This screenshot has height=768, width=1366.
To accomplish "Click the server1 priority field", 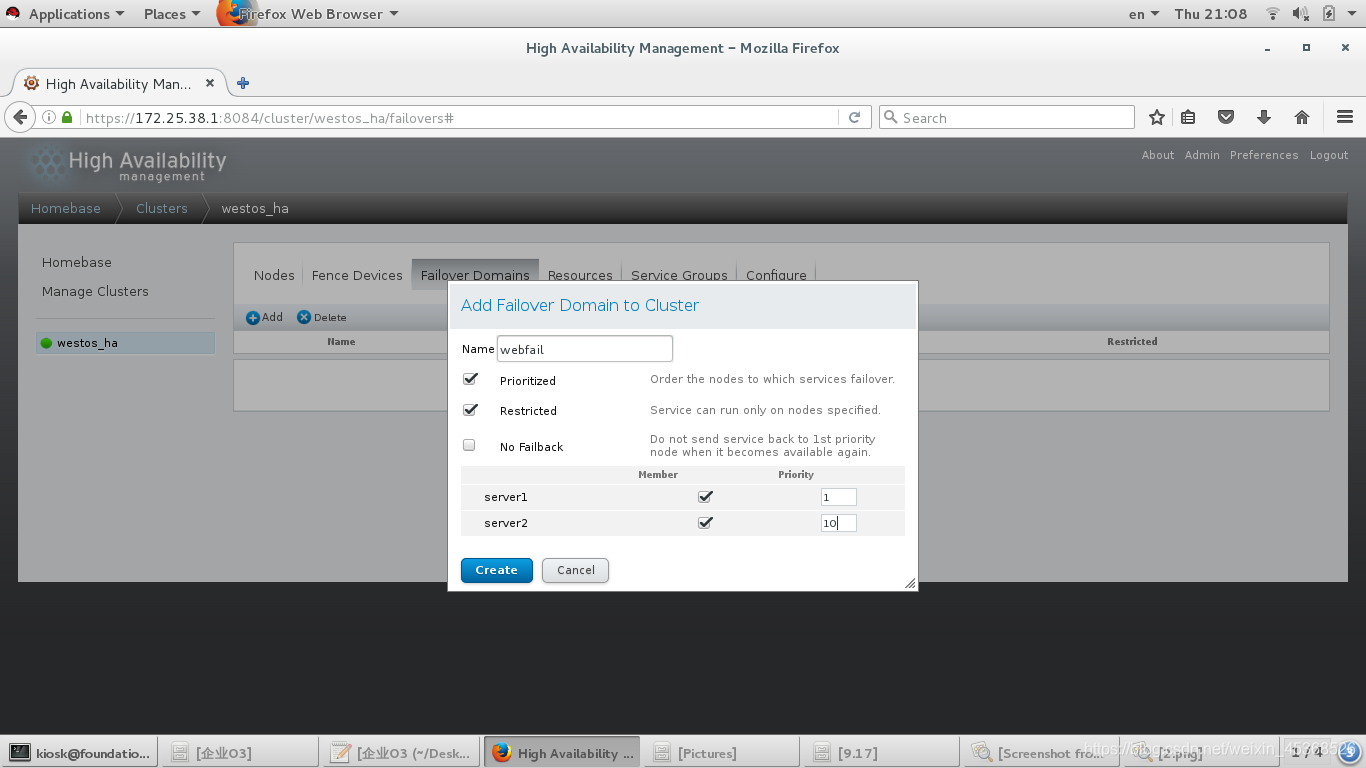I will (x=838, y=497).
